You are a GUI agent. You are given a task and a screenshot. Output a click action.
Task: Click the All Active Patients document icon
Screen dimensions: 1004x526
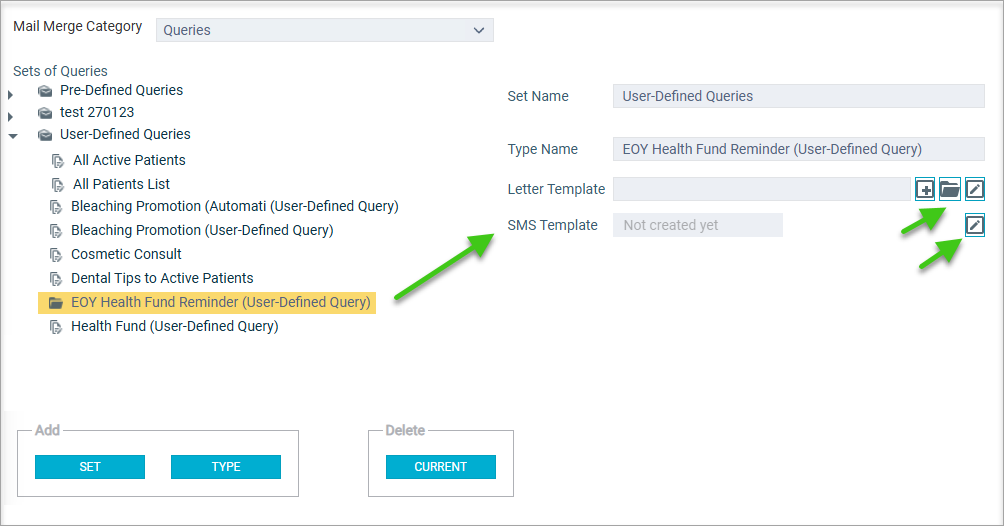pos(58,161)
